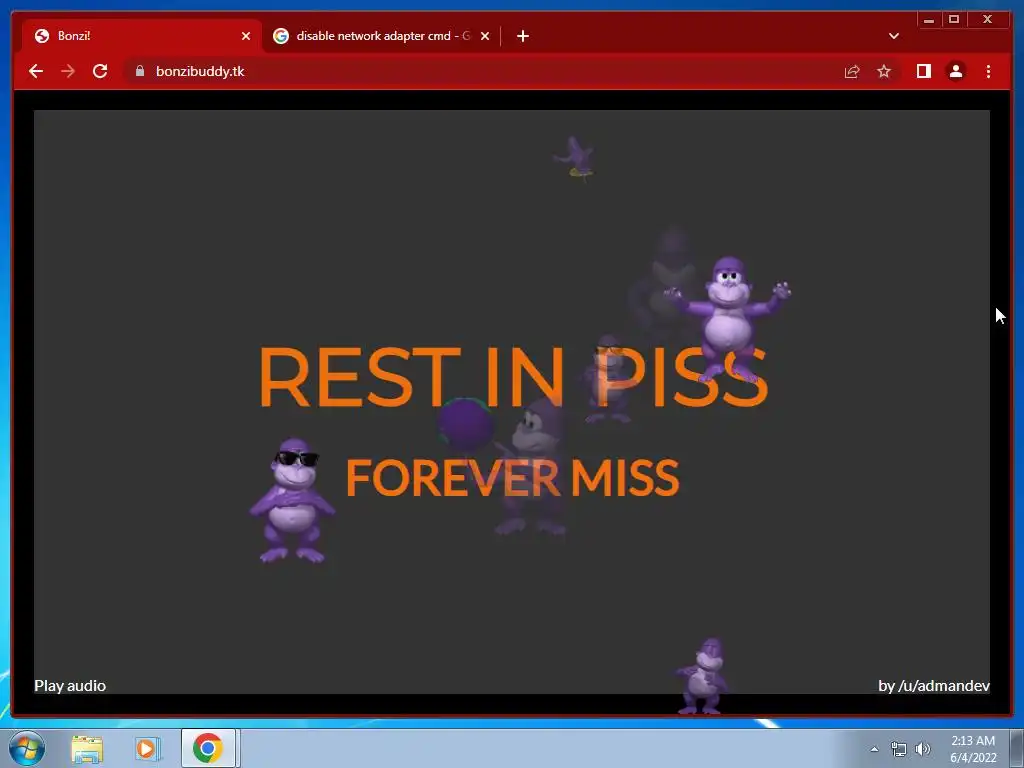The height and width of the screenshot is (768, 1024).
Task: Focus the address bar showing bonzibuddy.tk
Action: click(480, 71)
